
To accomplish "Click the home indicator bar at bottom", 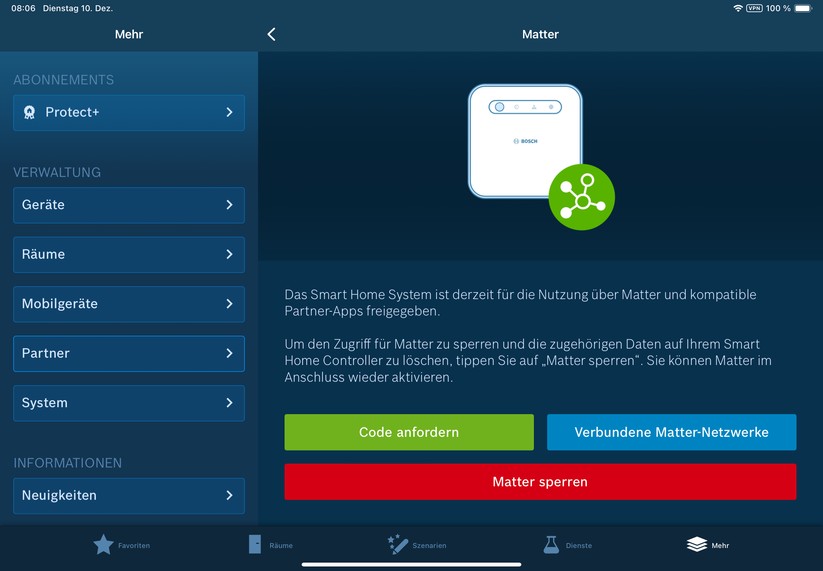I will [412, 565].
